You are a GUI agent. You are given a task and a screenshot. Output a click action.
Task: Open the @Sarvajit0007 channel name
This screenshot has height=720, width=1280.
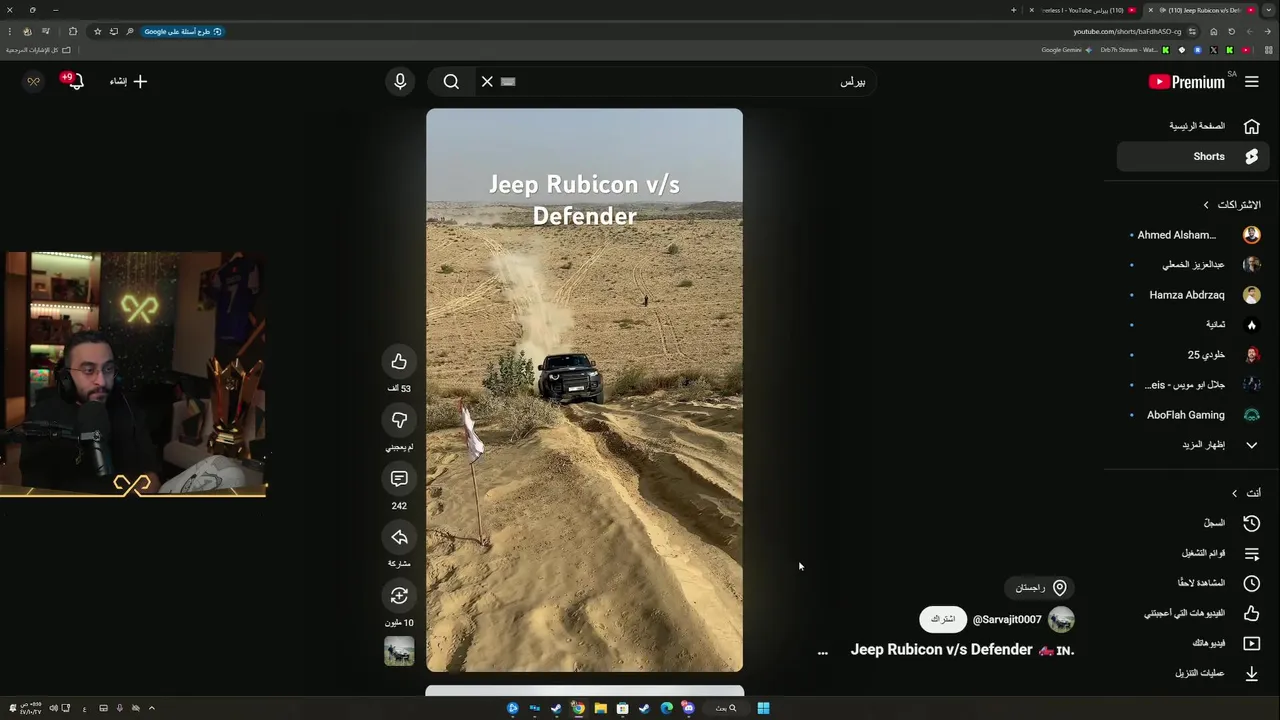[1007, 620]
